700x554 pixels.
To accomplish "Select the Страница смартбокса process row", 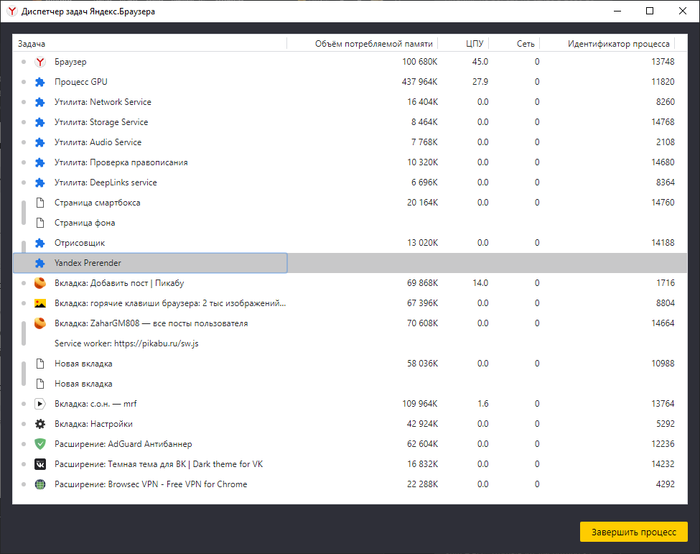I will 350,203.
